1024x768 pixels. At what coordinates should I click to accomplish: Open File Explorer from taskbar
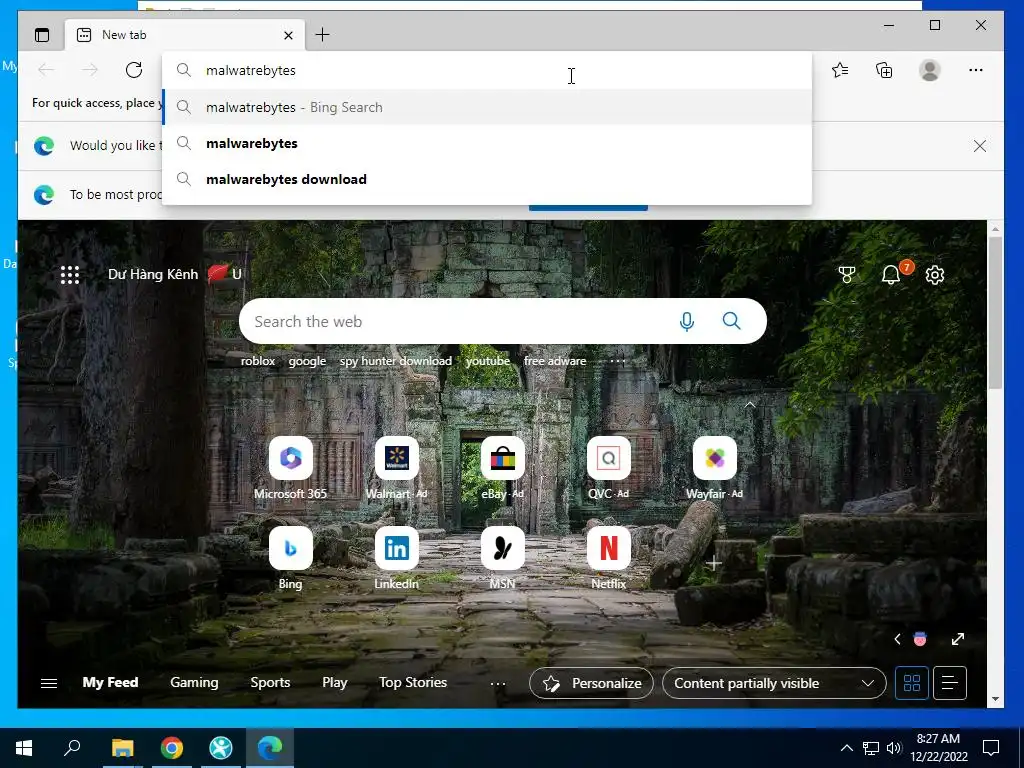(x=122, y=748)
